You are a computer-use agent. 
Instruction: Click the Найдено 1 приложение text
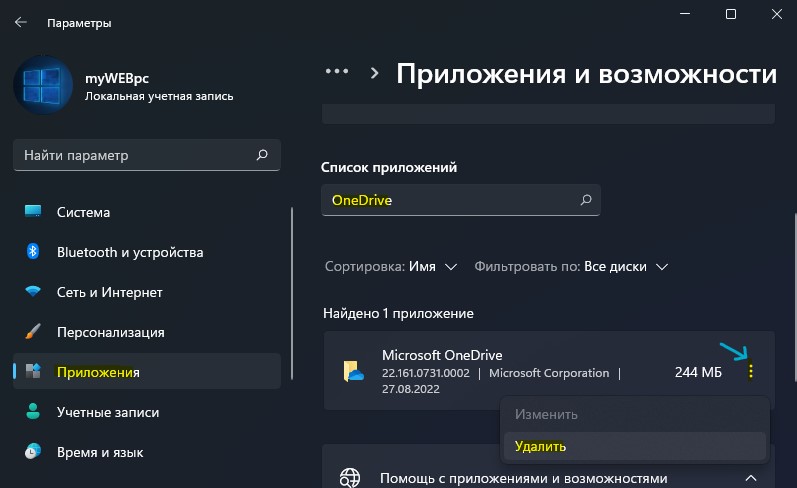pos(398,313)
